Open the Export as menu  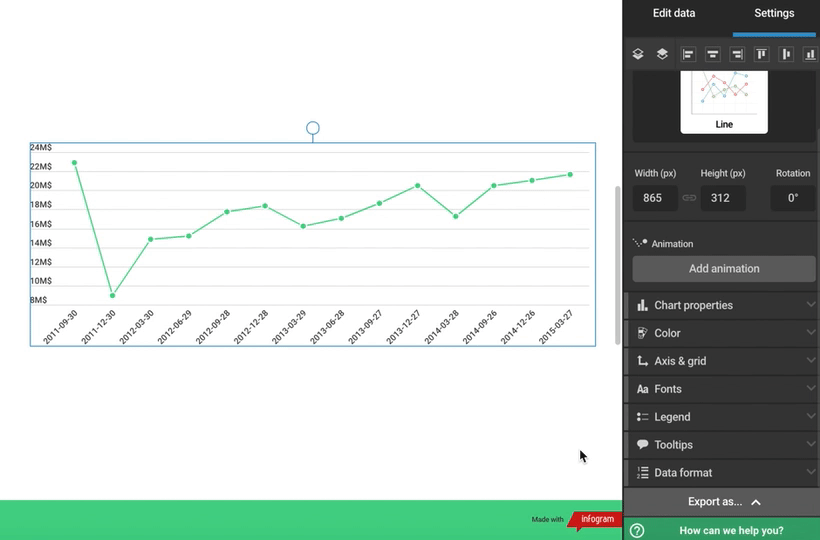[x=722, y=502]
